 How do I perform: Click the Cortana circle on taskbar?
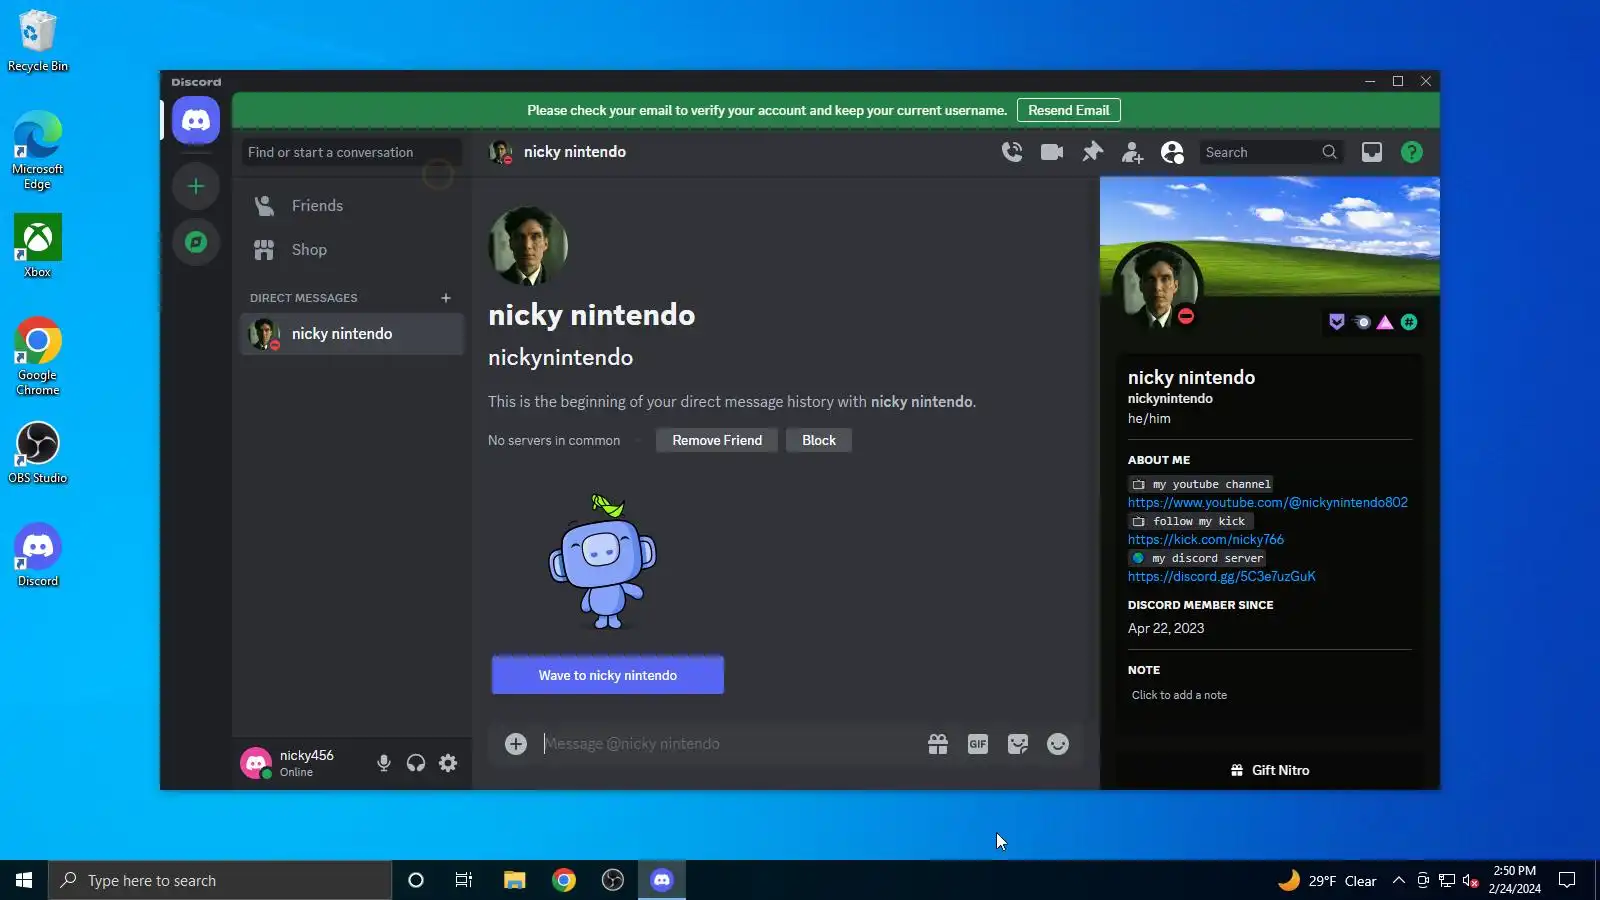(416, 880)
